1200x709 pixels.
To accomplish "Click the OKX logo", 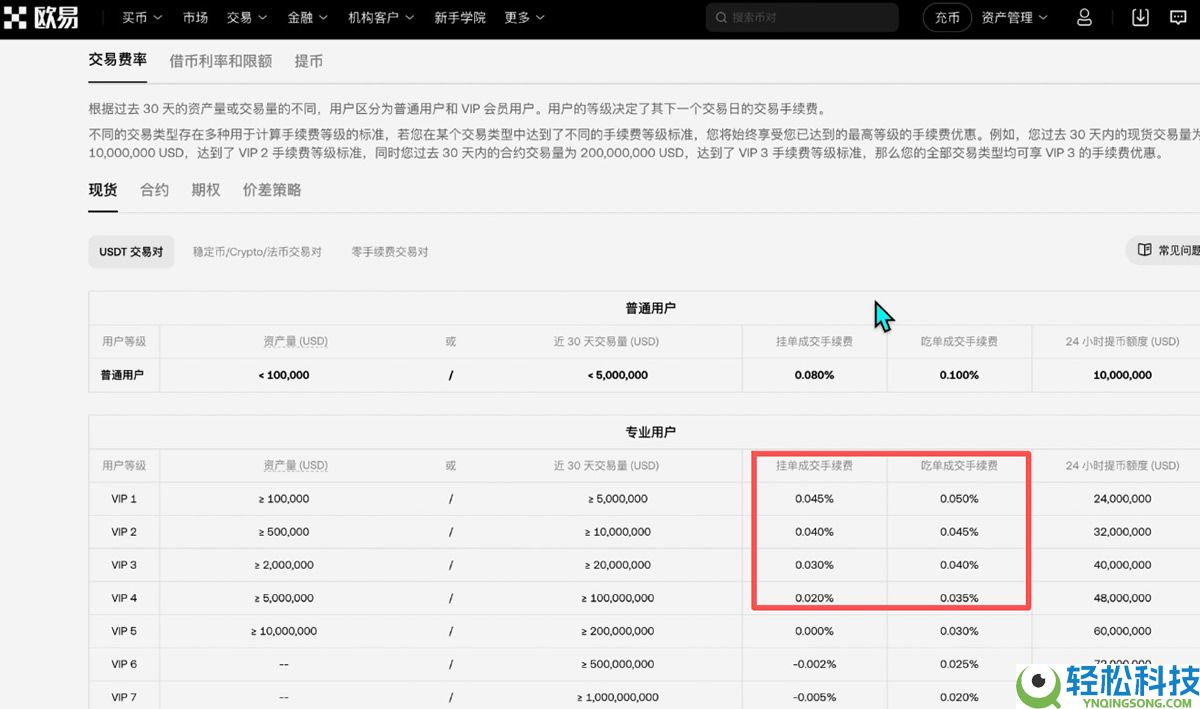I will pyautogui.click(x=42, y=17).
